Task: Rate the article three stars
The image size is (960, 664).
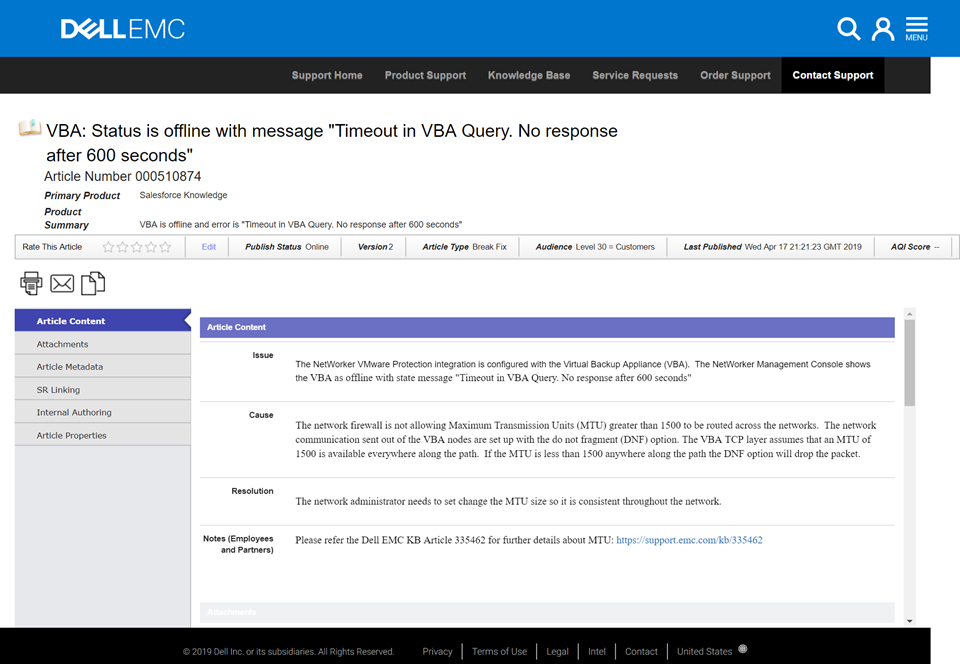Action: [x=137, y=247]
